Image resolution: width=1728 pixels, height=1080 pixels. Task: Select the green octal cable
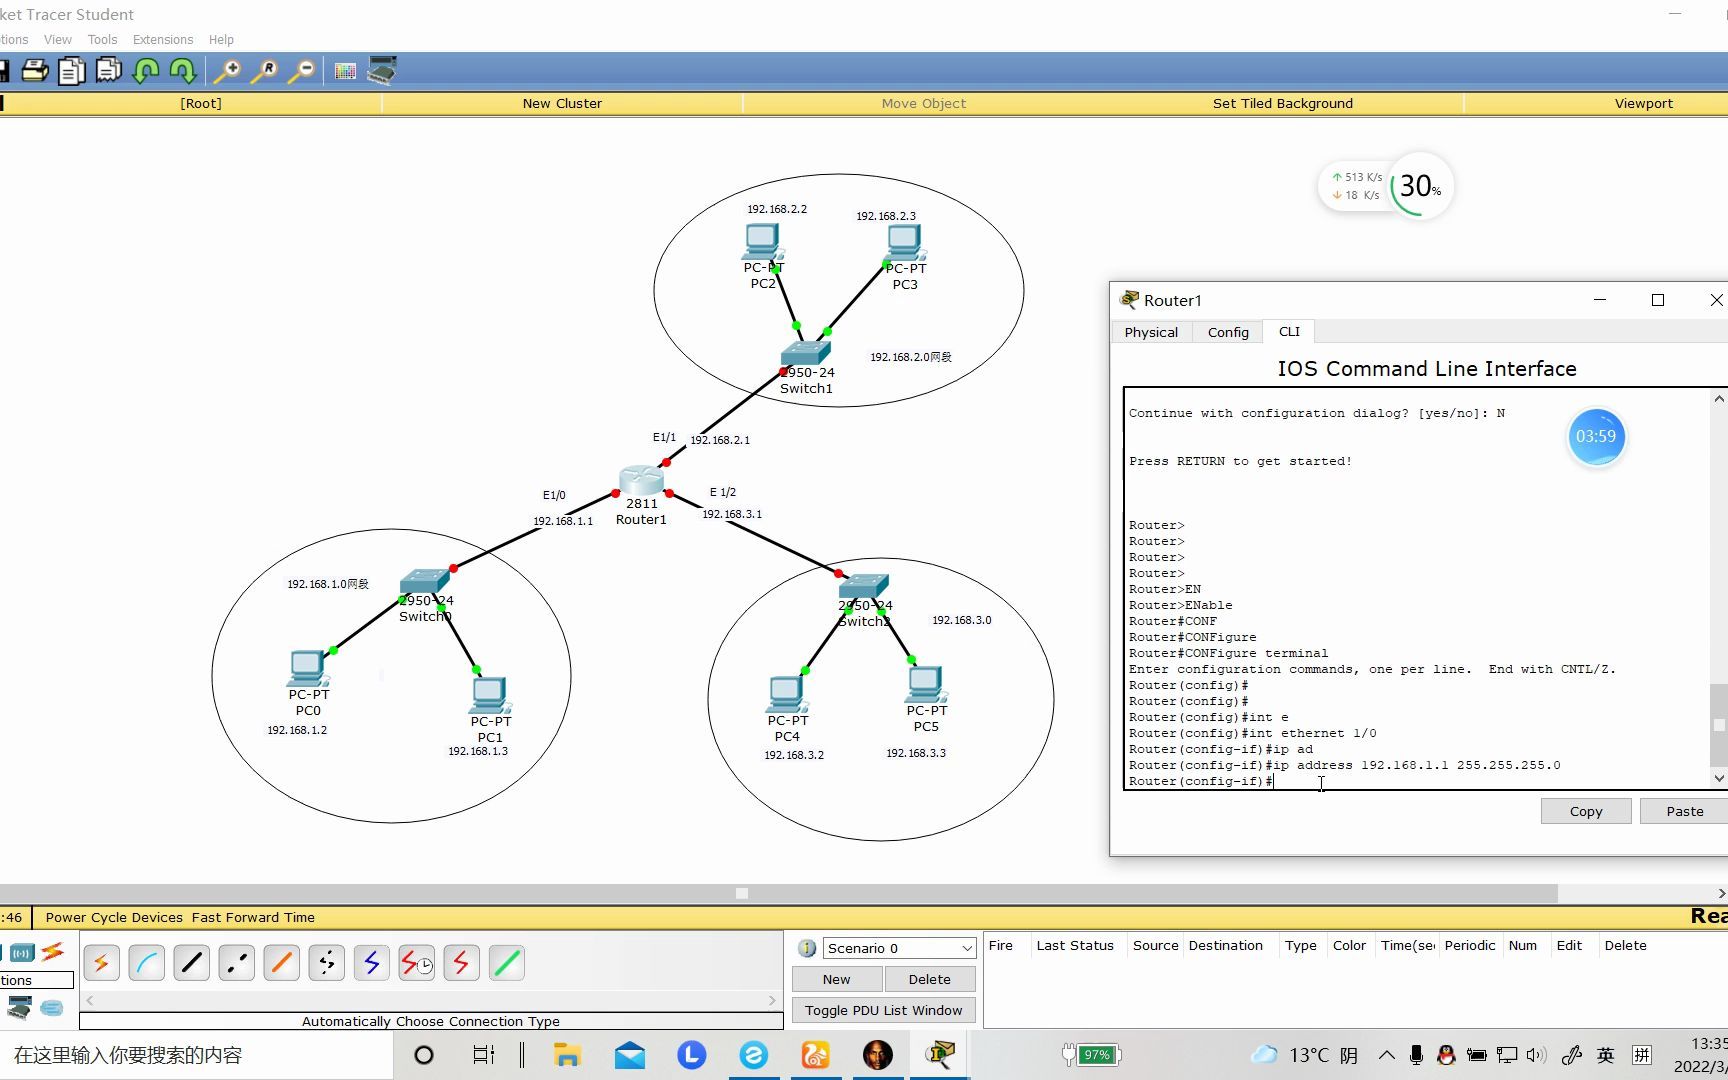tap(507, 963)
